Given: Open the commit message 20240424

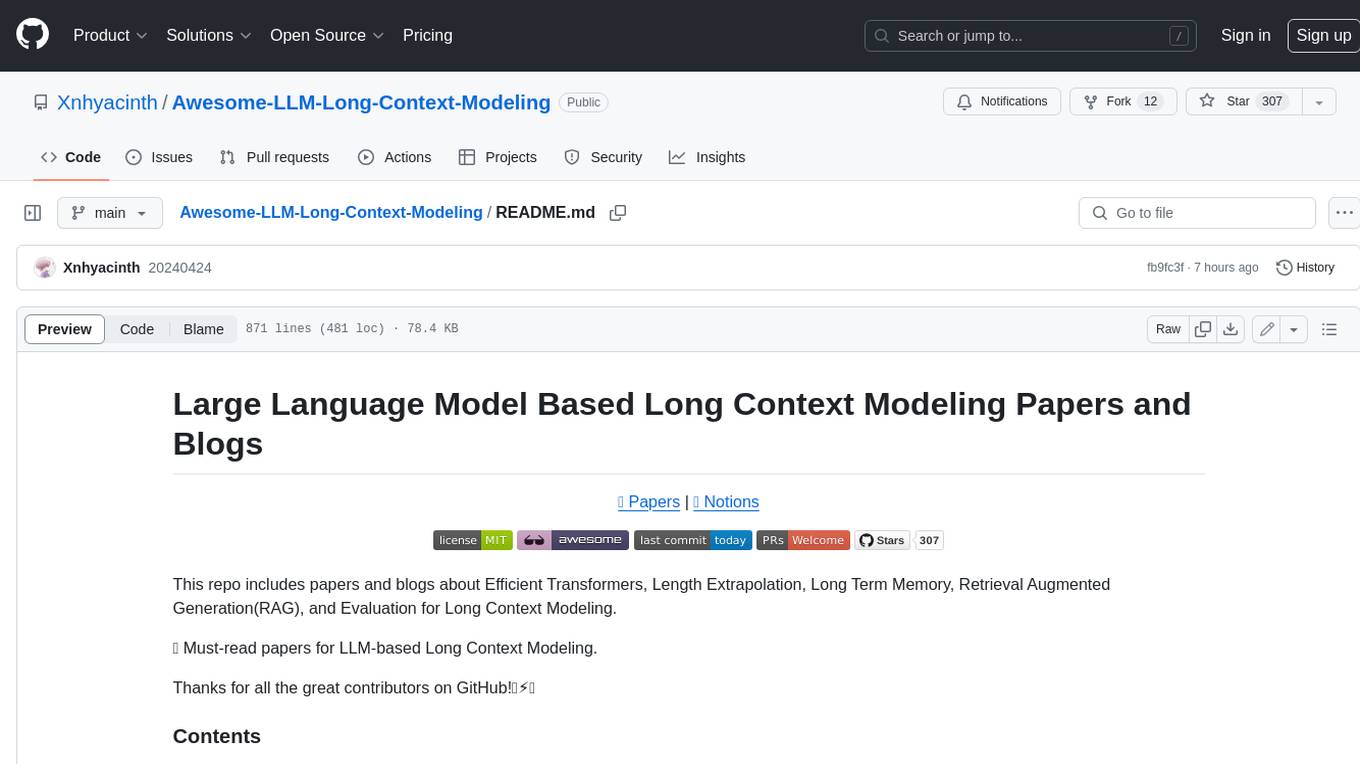Looking at the screenshot, I should 180,267.
